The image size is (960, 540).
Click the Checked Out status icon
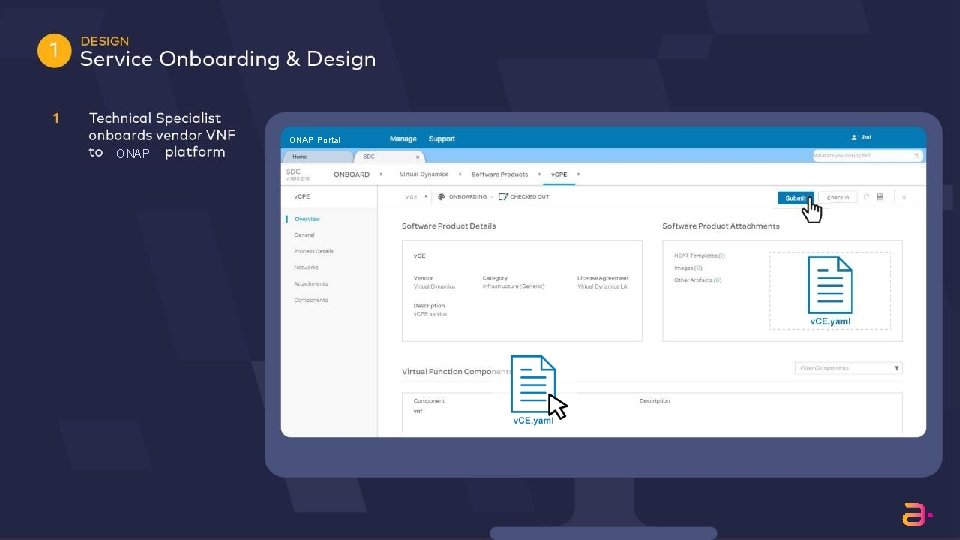coord(503,197)
